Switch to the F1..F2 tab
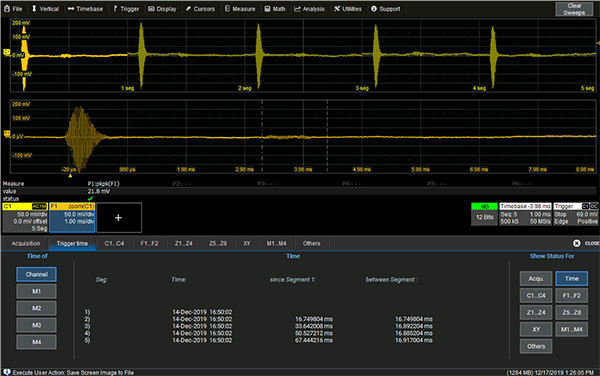Viewport: 600px width, 376px height. click(x=149, y=244)
